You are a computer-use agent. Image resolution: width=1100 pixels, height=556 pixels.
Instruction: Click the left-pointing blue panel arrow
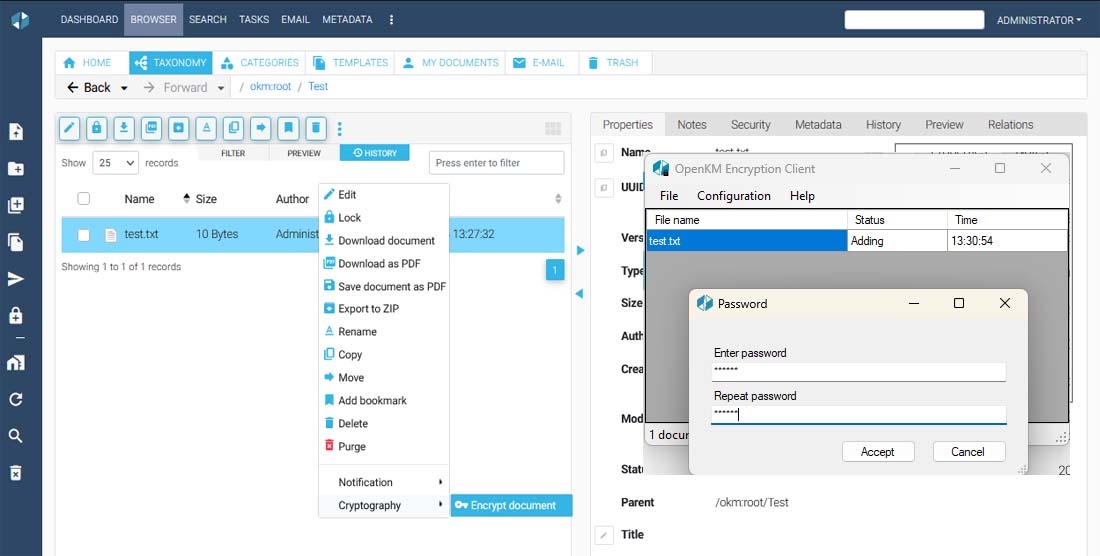click(x=579, y=294)
